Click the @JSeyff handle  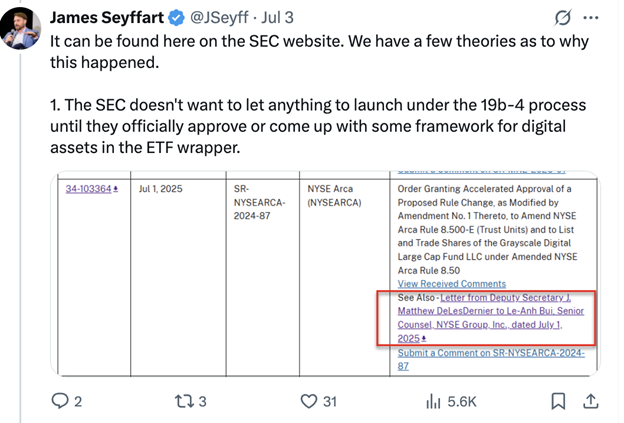click(x=218, y=18)
